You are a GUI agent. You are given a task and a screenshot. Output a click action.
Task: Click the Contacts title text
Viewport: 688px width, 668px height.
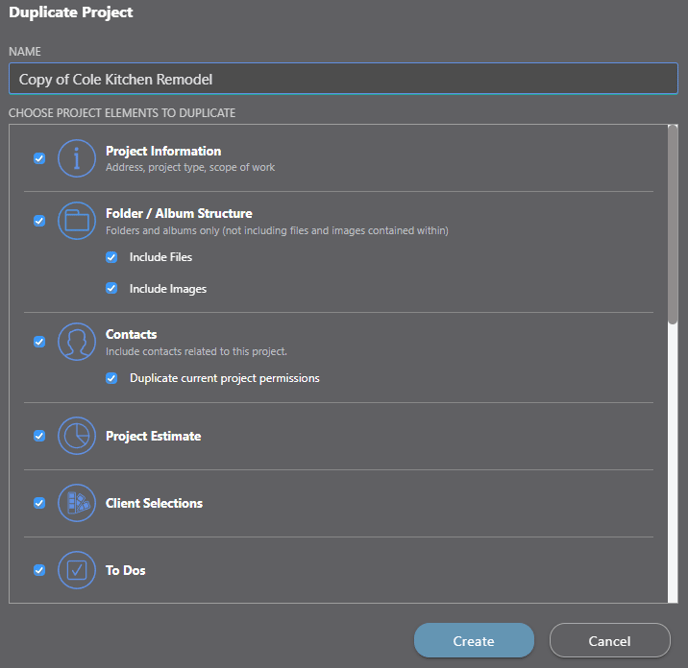point(131,334)
